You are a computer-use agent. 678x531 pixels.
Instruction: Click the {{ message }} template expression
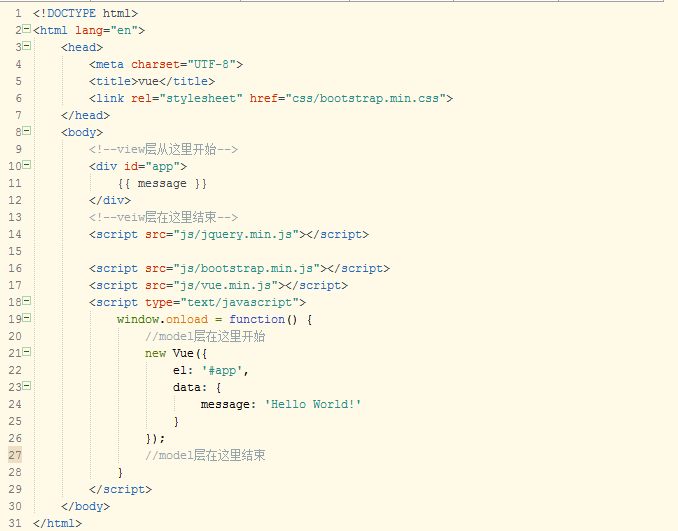click(162, 184)
